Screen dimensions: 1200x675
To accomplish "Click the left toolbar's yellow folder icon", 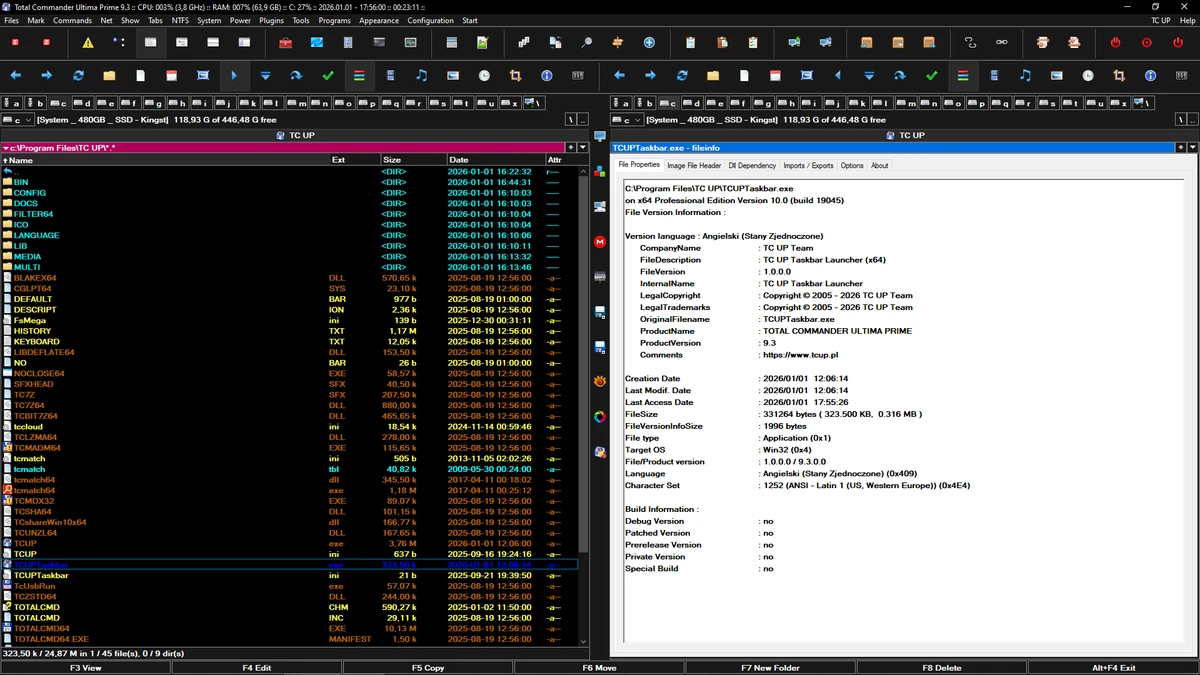I will click(x=109, y=76).
